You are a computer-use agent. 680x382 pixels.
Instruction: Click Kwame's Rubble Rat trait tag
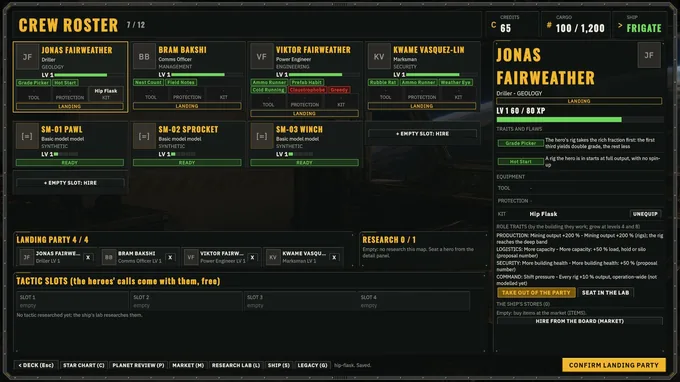click(x=383, y=82)
